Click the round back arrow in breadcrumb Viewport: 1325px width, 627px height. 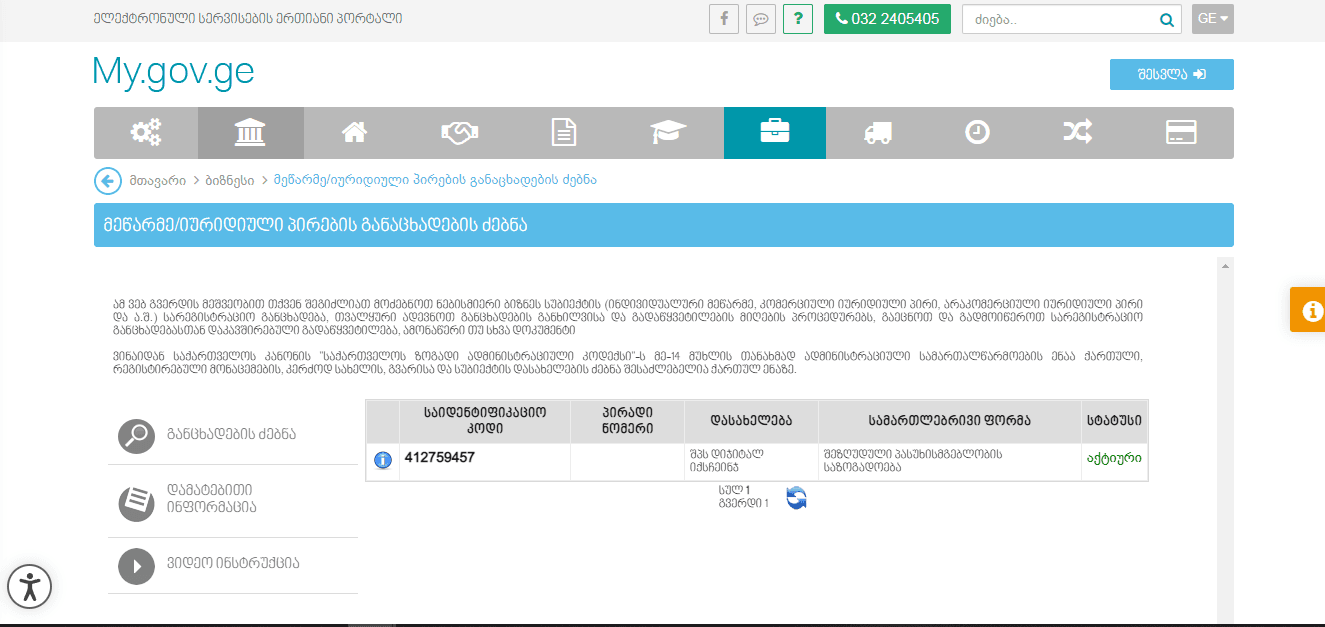[x=107, y=181]
